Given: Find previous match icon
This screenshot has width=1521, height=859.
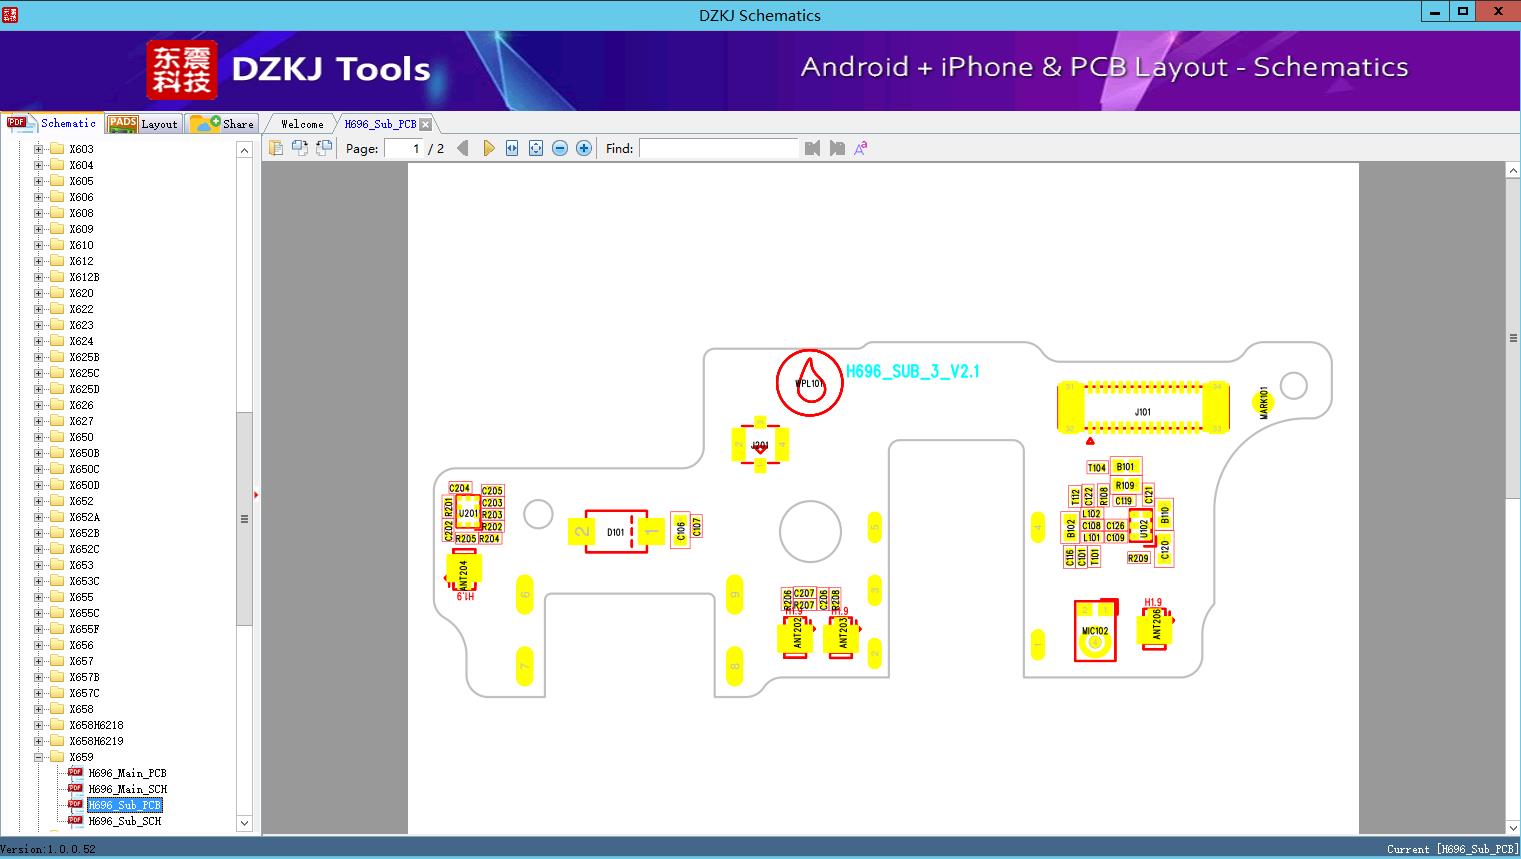Looking at the screenshot, I should pyautogui.click(x=812, y=148).
